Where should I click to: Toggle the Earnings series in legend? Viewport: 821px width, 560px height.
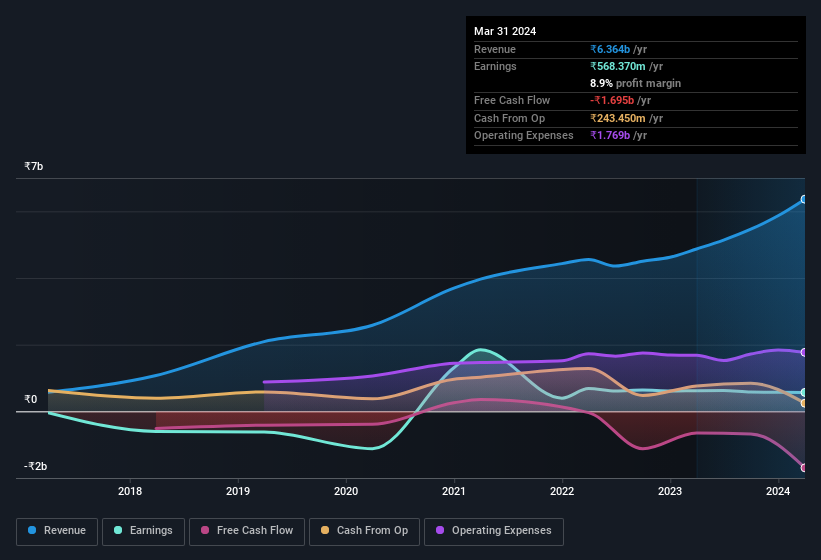click(x=143, y=531)
